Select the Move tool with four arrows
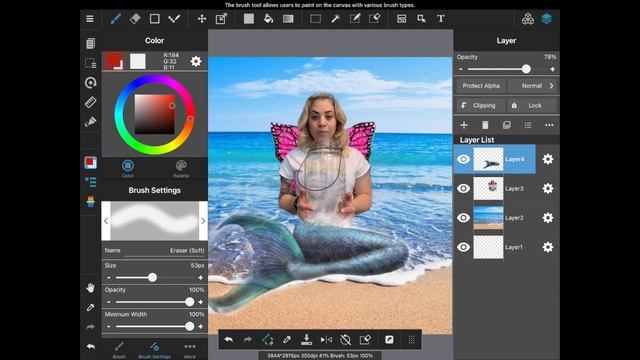The height and width of the screenshot is (360, 640). point(202,19)
